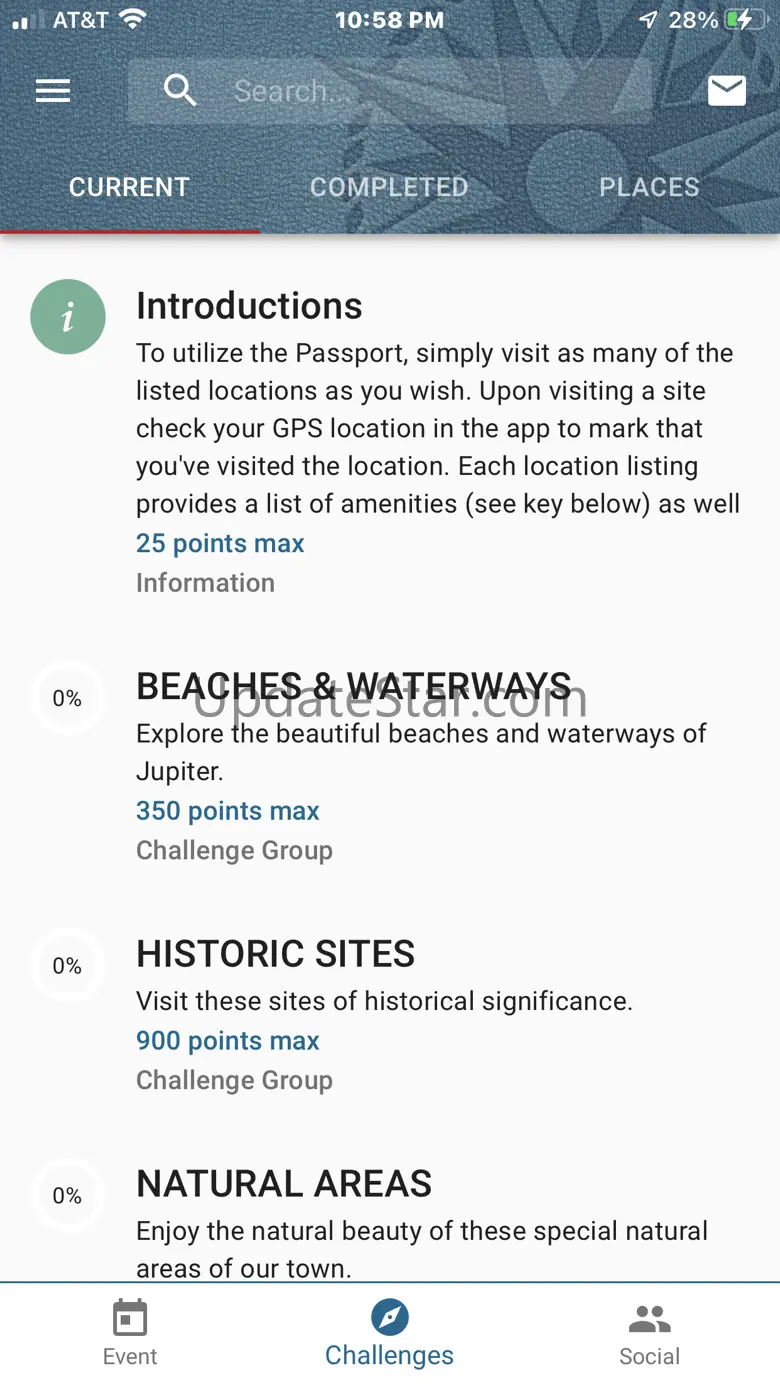
Task: Switch to the Completed tab
Action: pos(389,187)
